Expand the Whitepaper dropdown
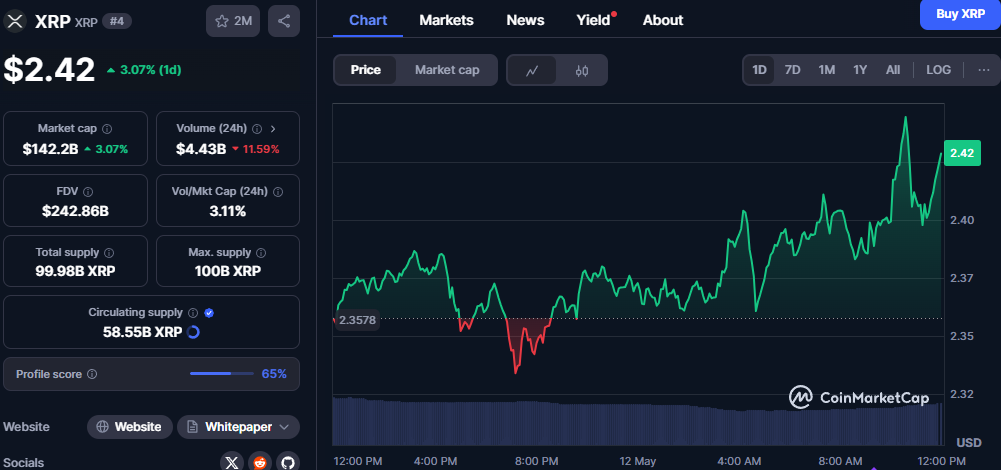This screenshot has width=1001, height=470. (238, 427)
